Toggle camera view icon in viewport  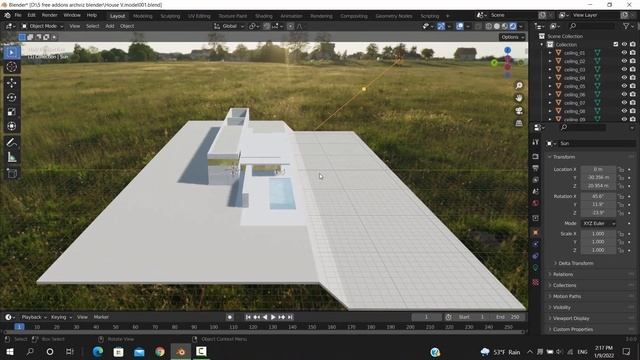coord(519,111)
